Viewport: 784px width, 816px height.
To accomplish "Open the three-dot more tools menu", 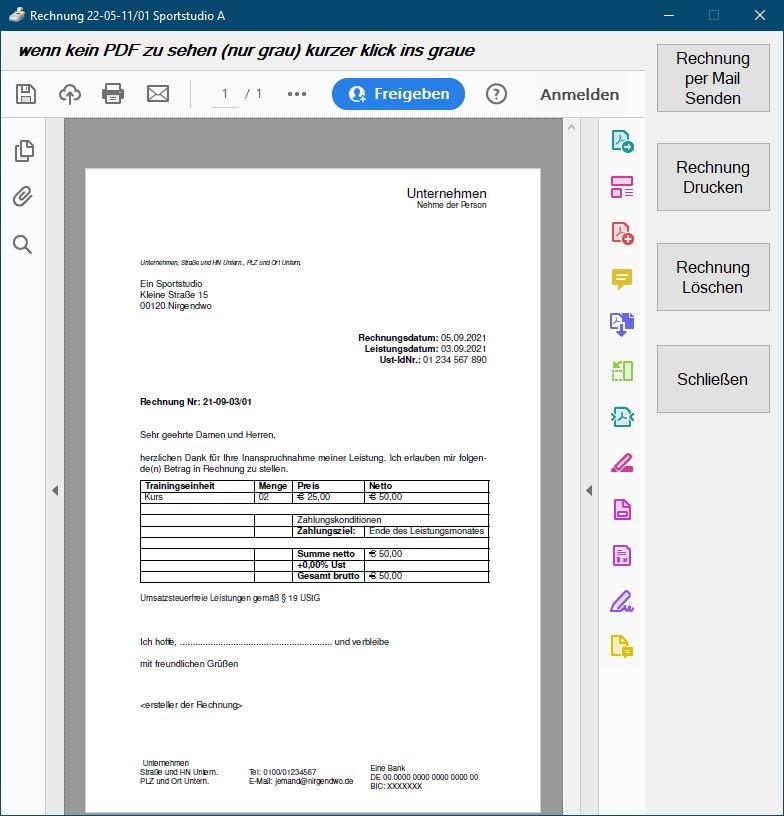I will (297, 94).
